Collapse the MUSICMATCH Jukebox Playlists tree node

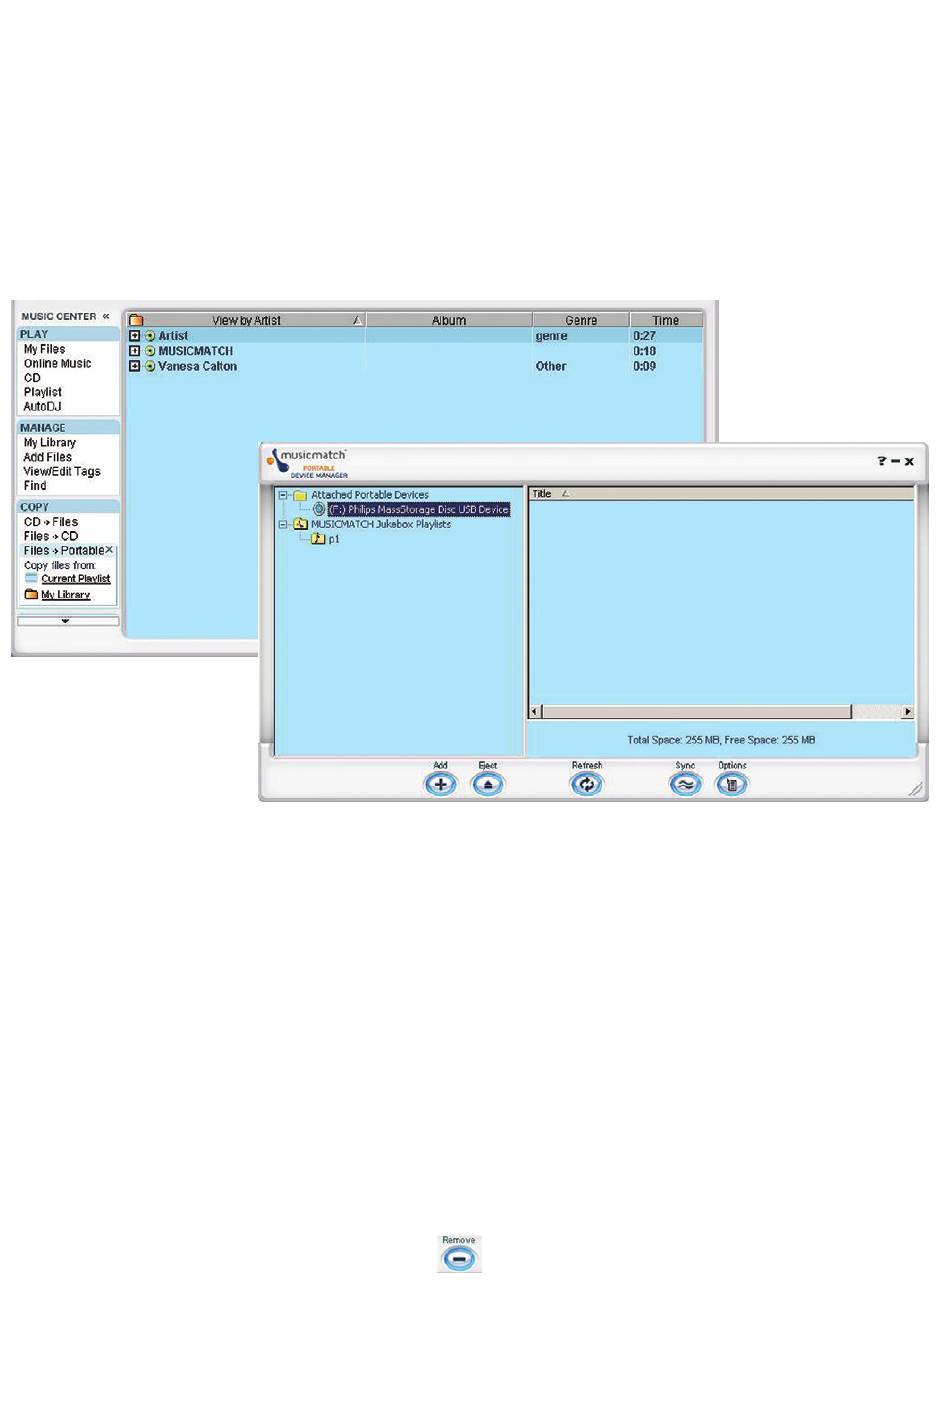[284, 523]
